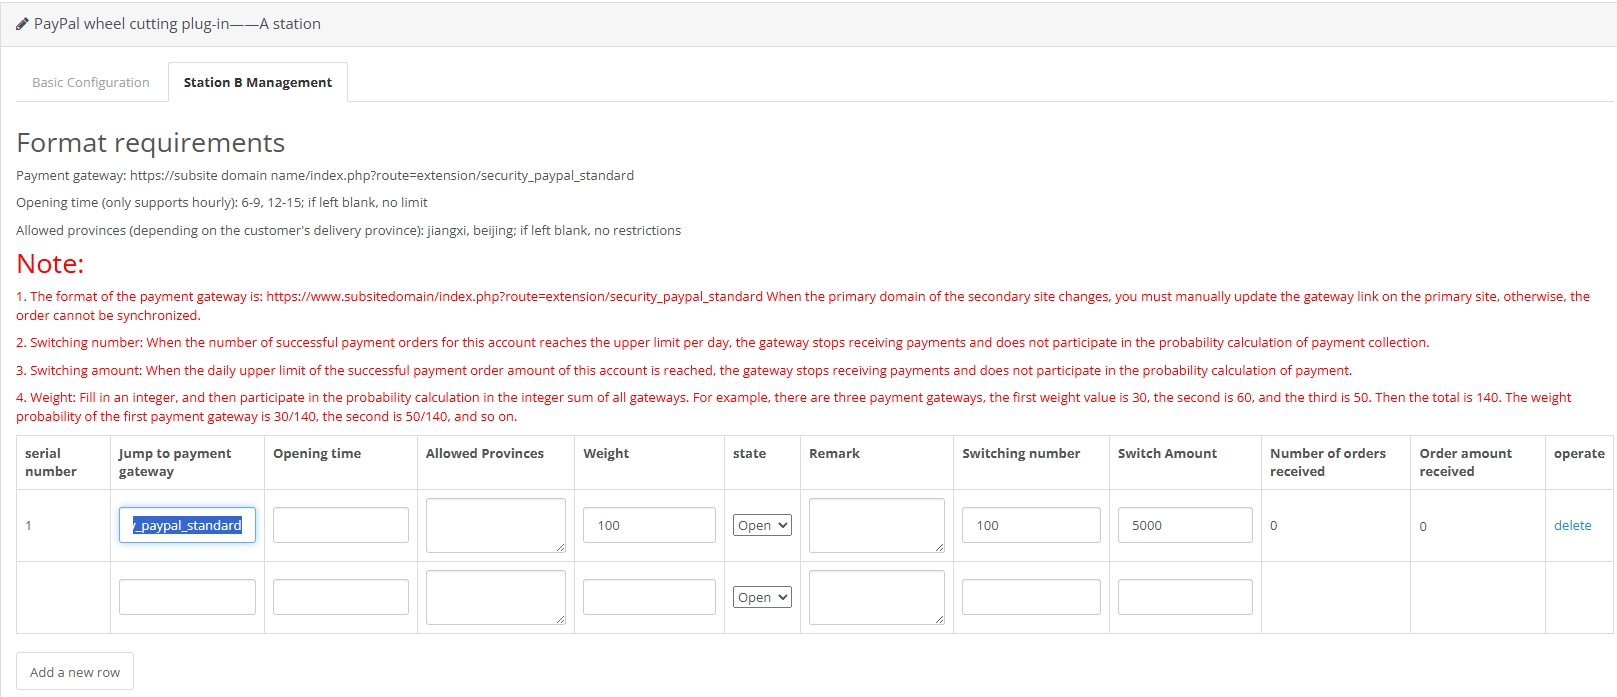
Task: Click the empty Switching number field in row 2
Action: click(x=1030, y=597)
